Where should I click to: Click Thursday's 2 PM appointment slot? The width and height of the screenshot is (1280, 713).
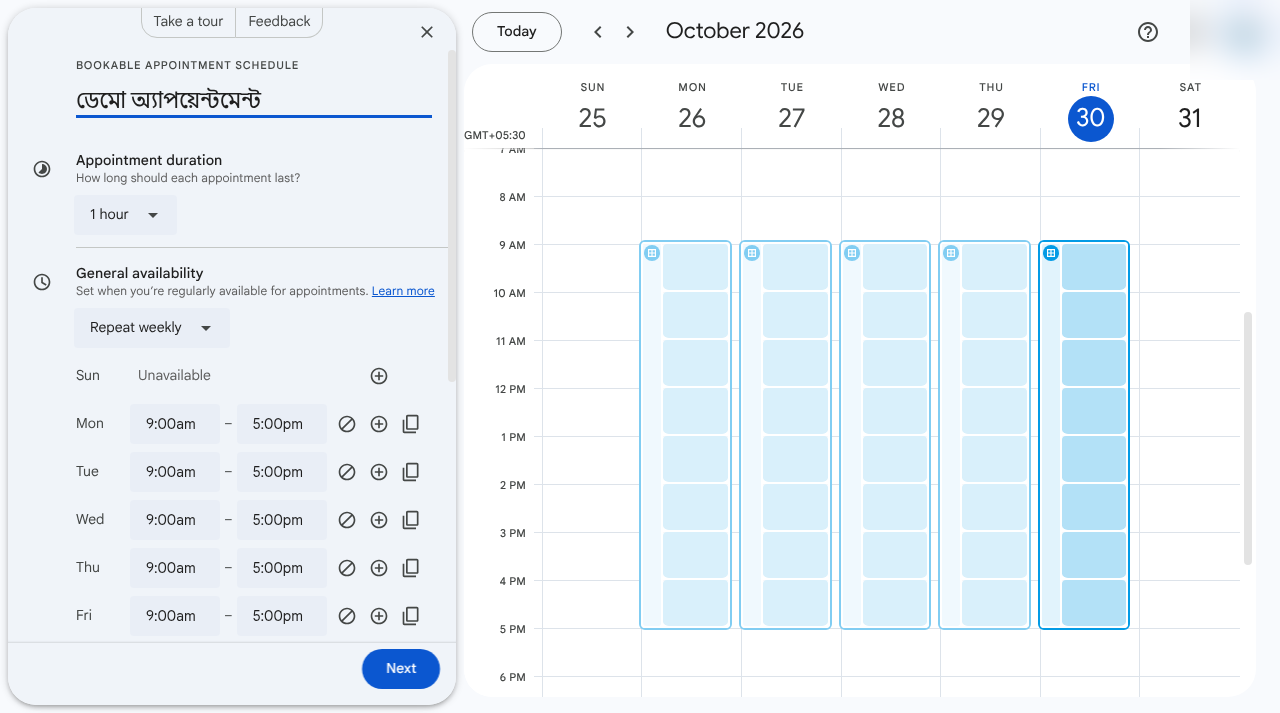tap(994, 507)
